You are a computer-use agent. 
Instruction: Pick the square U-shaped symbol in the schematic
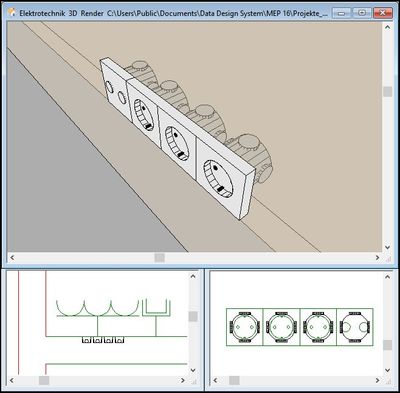click(156, 308)
